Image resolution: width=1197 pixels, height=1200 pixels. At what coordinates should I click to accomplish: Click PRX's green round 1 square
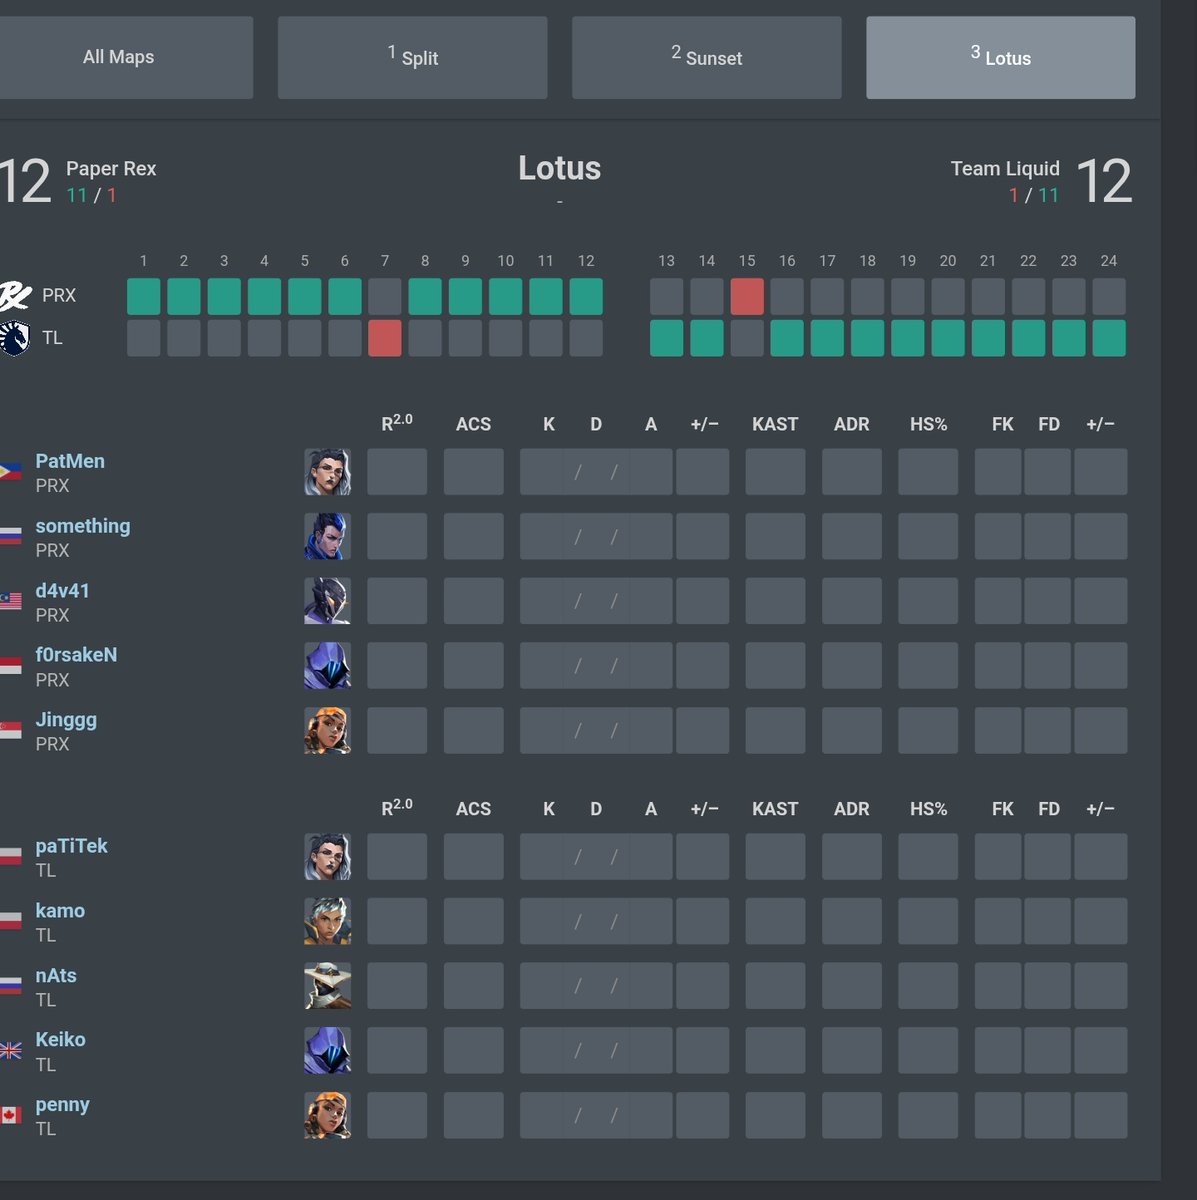point(144,296)
